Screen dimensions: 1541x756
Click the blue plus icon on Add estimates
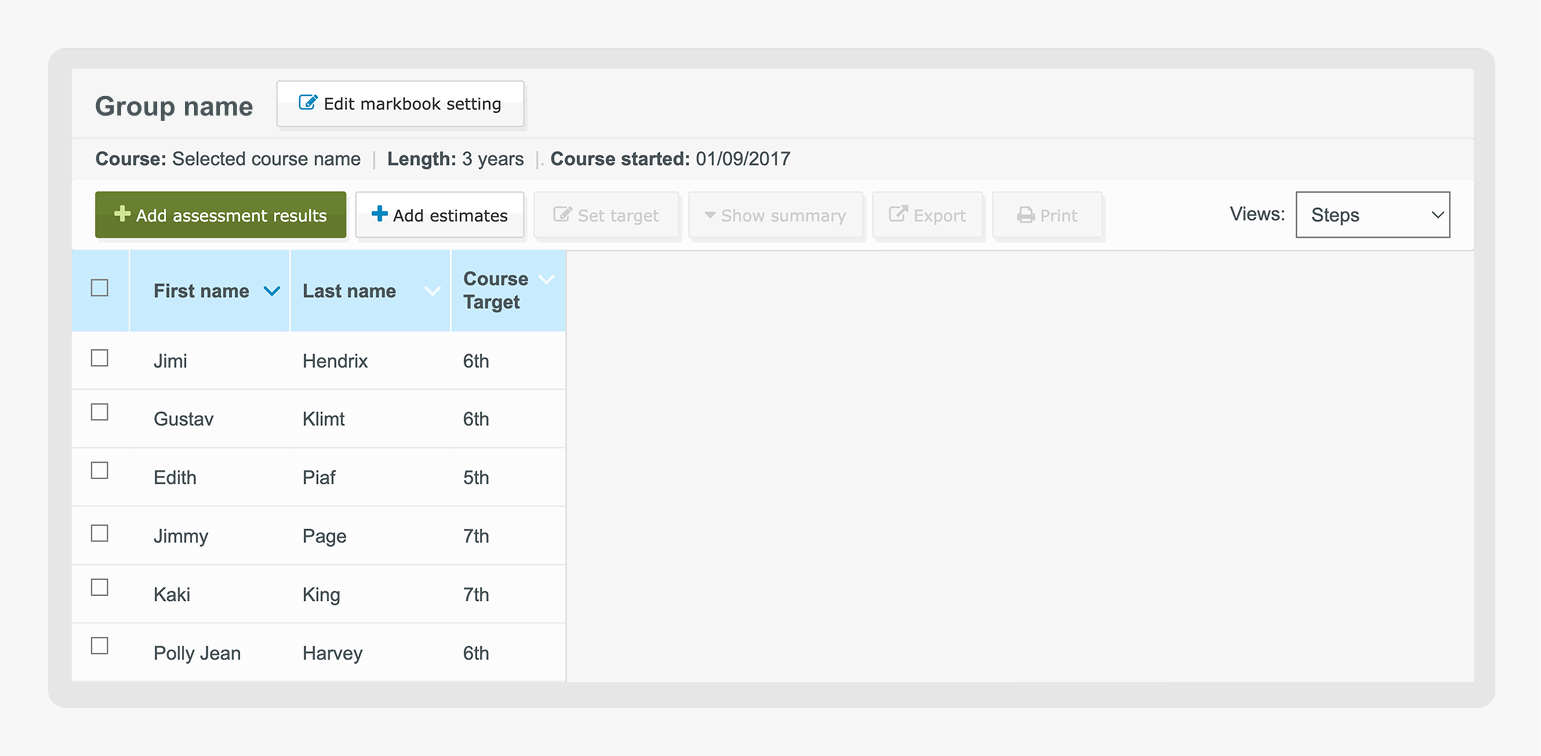(x=379, y=214)
